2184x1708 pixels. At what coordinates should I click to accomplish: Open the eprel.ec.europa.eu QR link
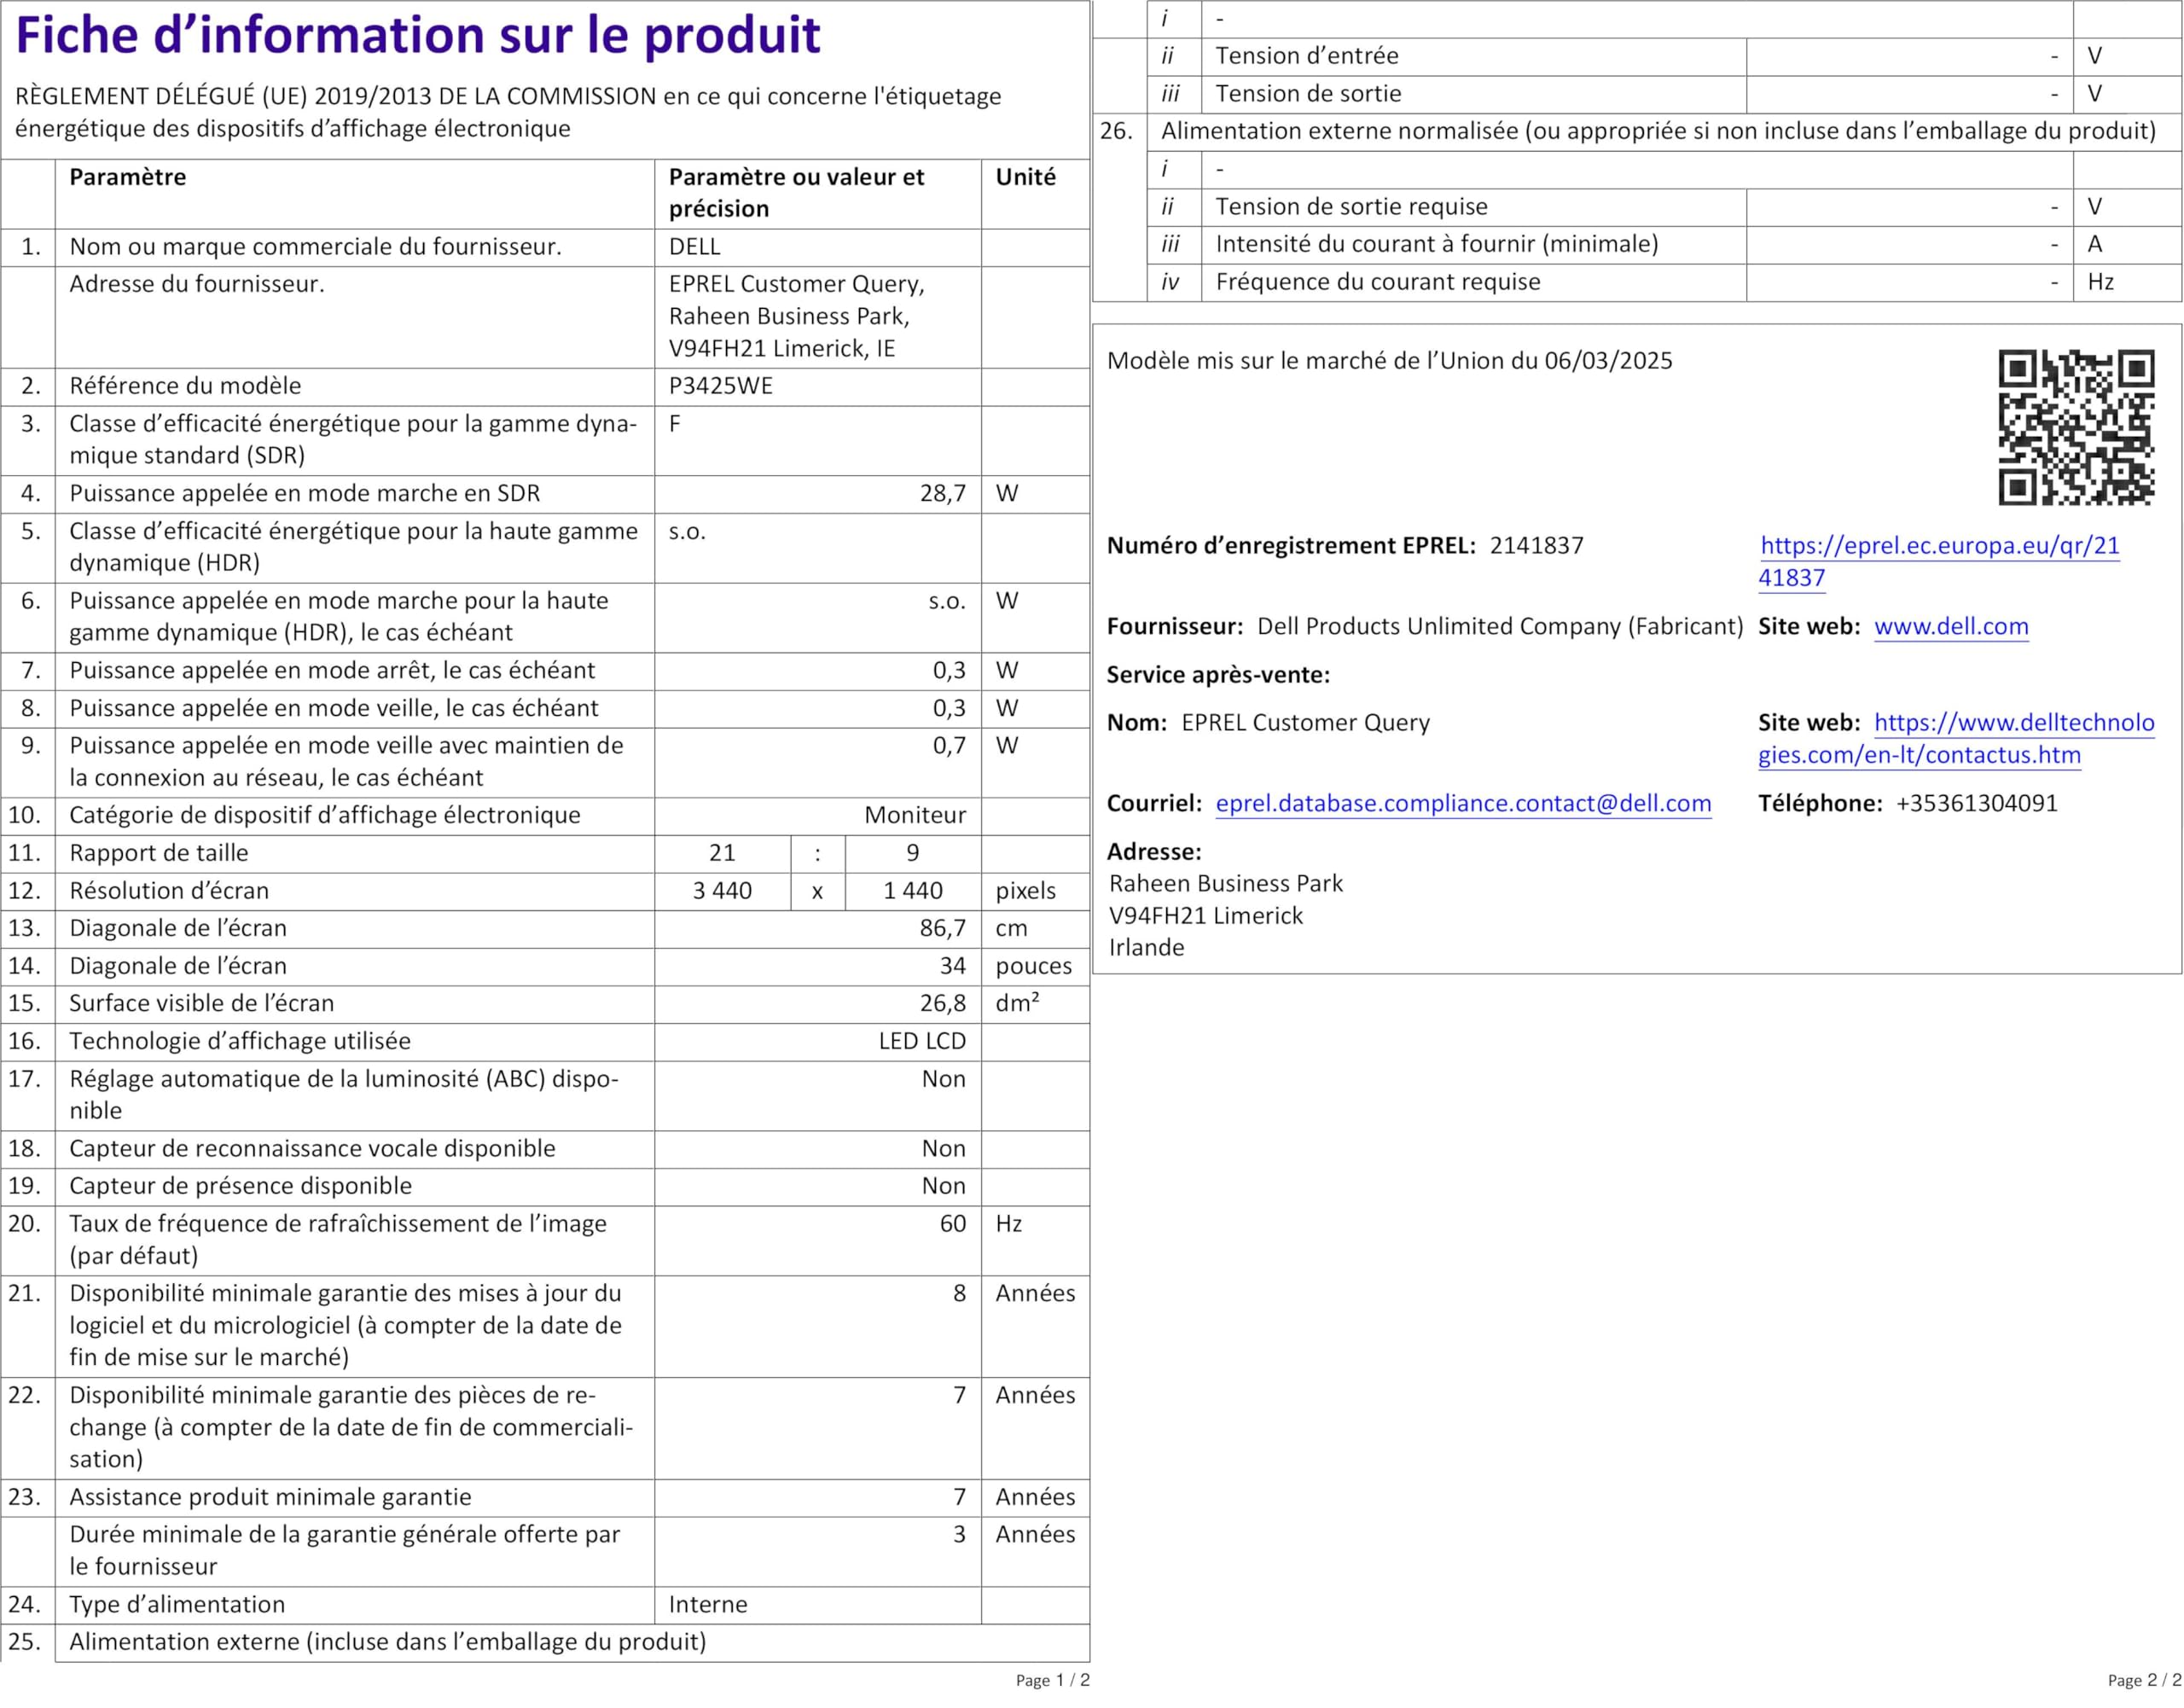click(1938, 546)
